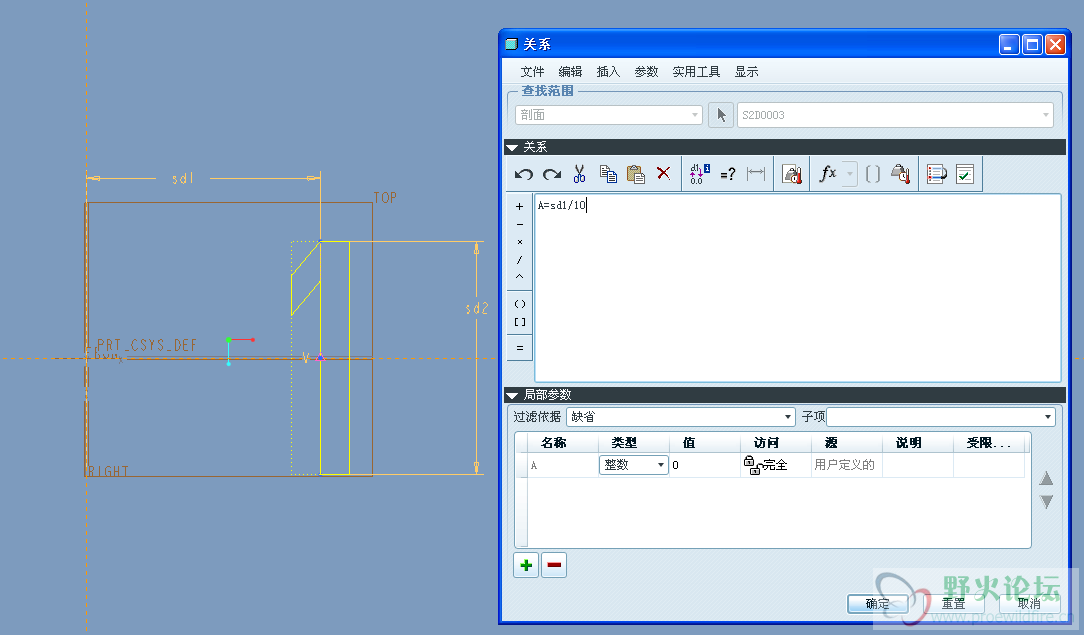
Task: Open the 剖面 look-in scope dropdown
Action: coord(608,115)
